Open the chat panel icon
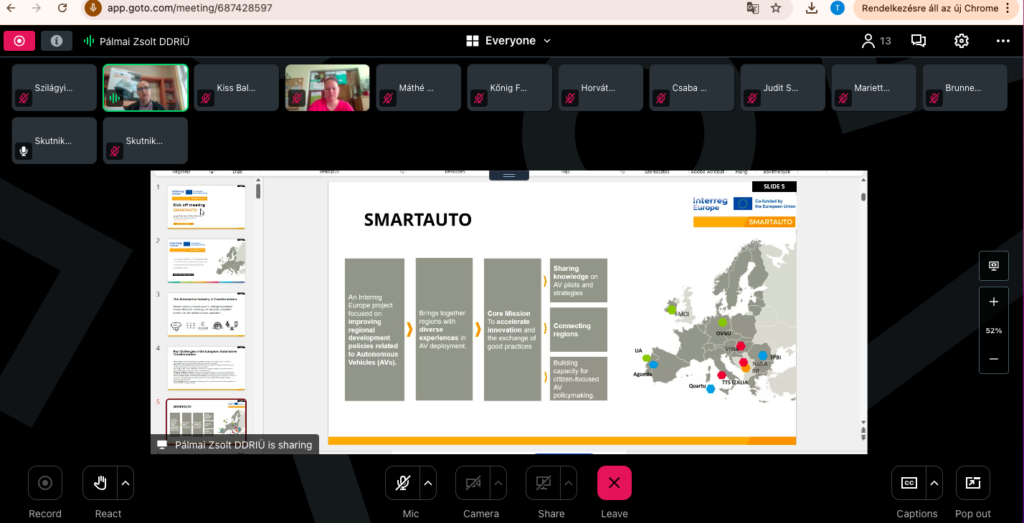This screenshot has width=1024, height=523. pyautogui.click(x=918, y=41)
